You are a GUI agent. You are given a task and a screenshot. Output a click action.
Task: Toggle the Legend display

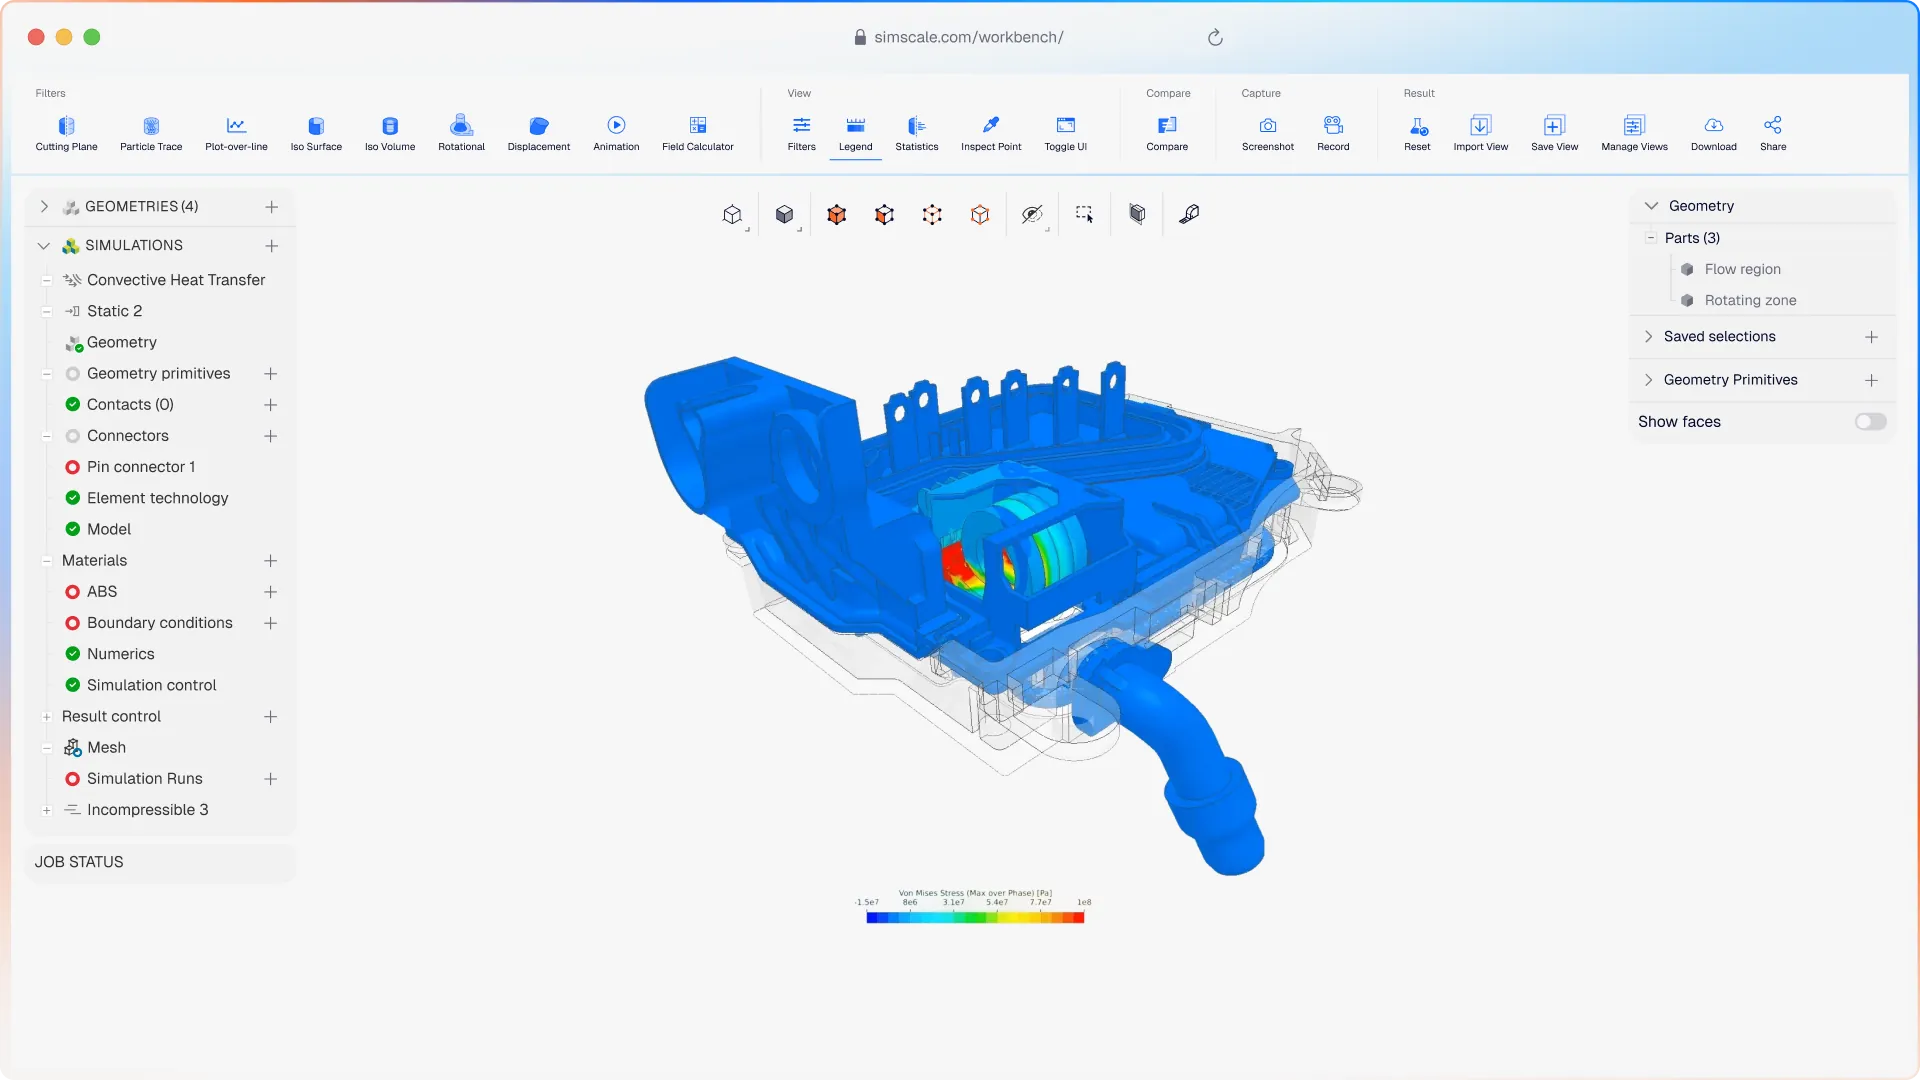[x=856, y=133]
